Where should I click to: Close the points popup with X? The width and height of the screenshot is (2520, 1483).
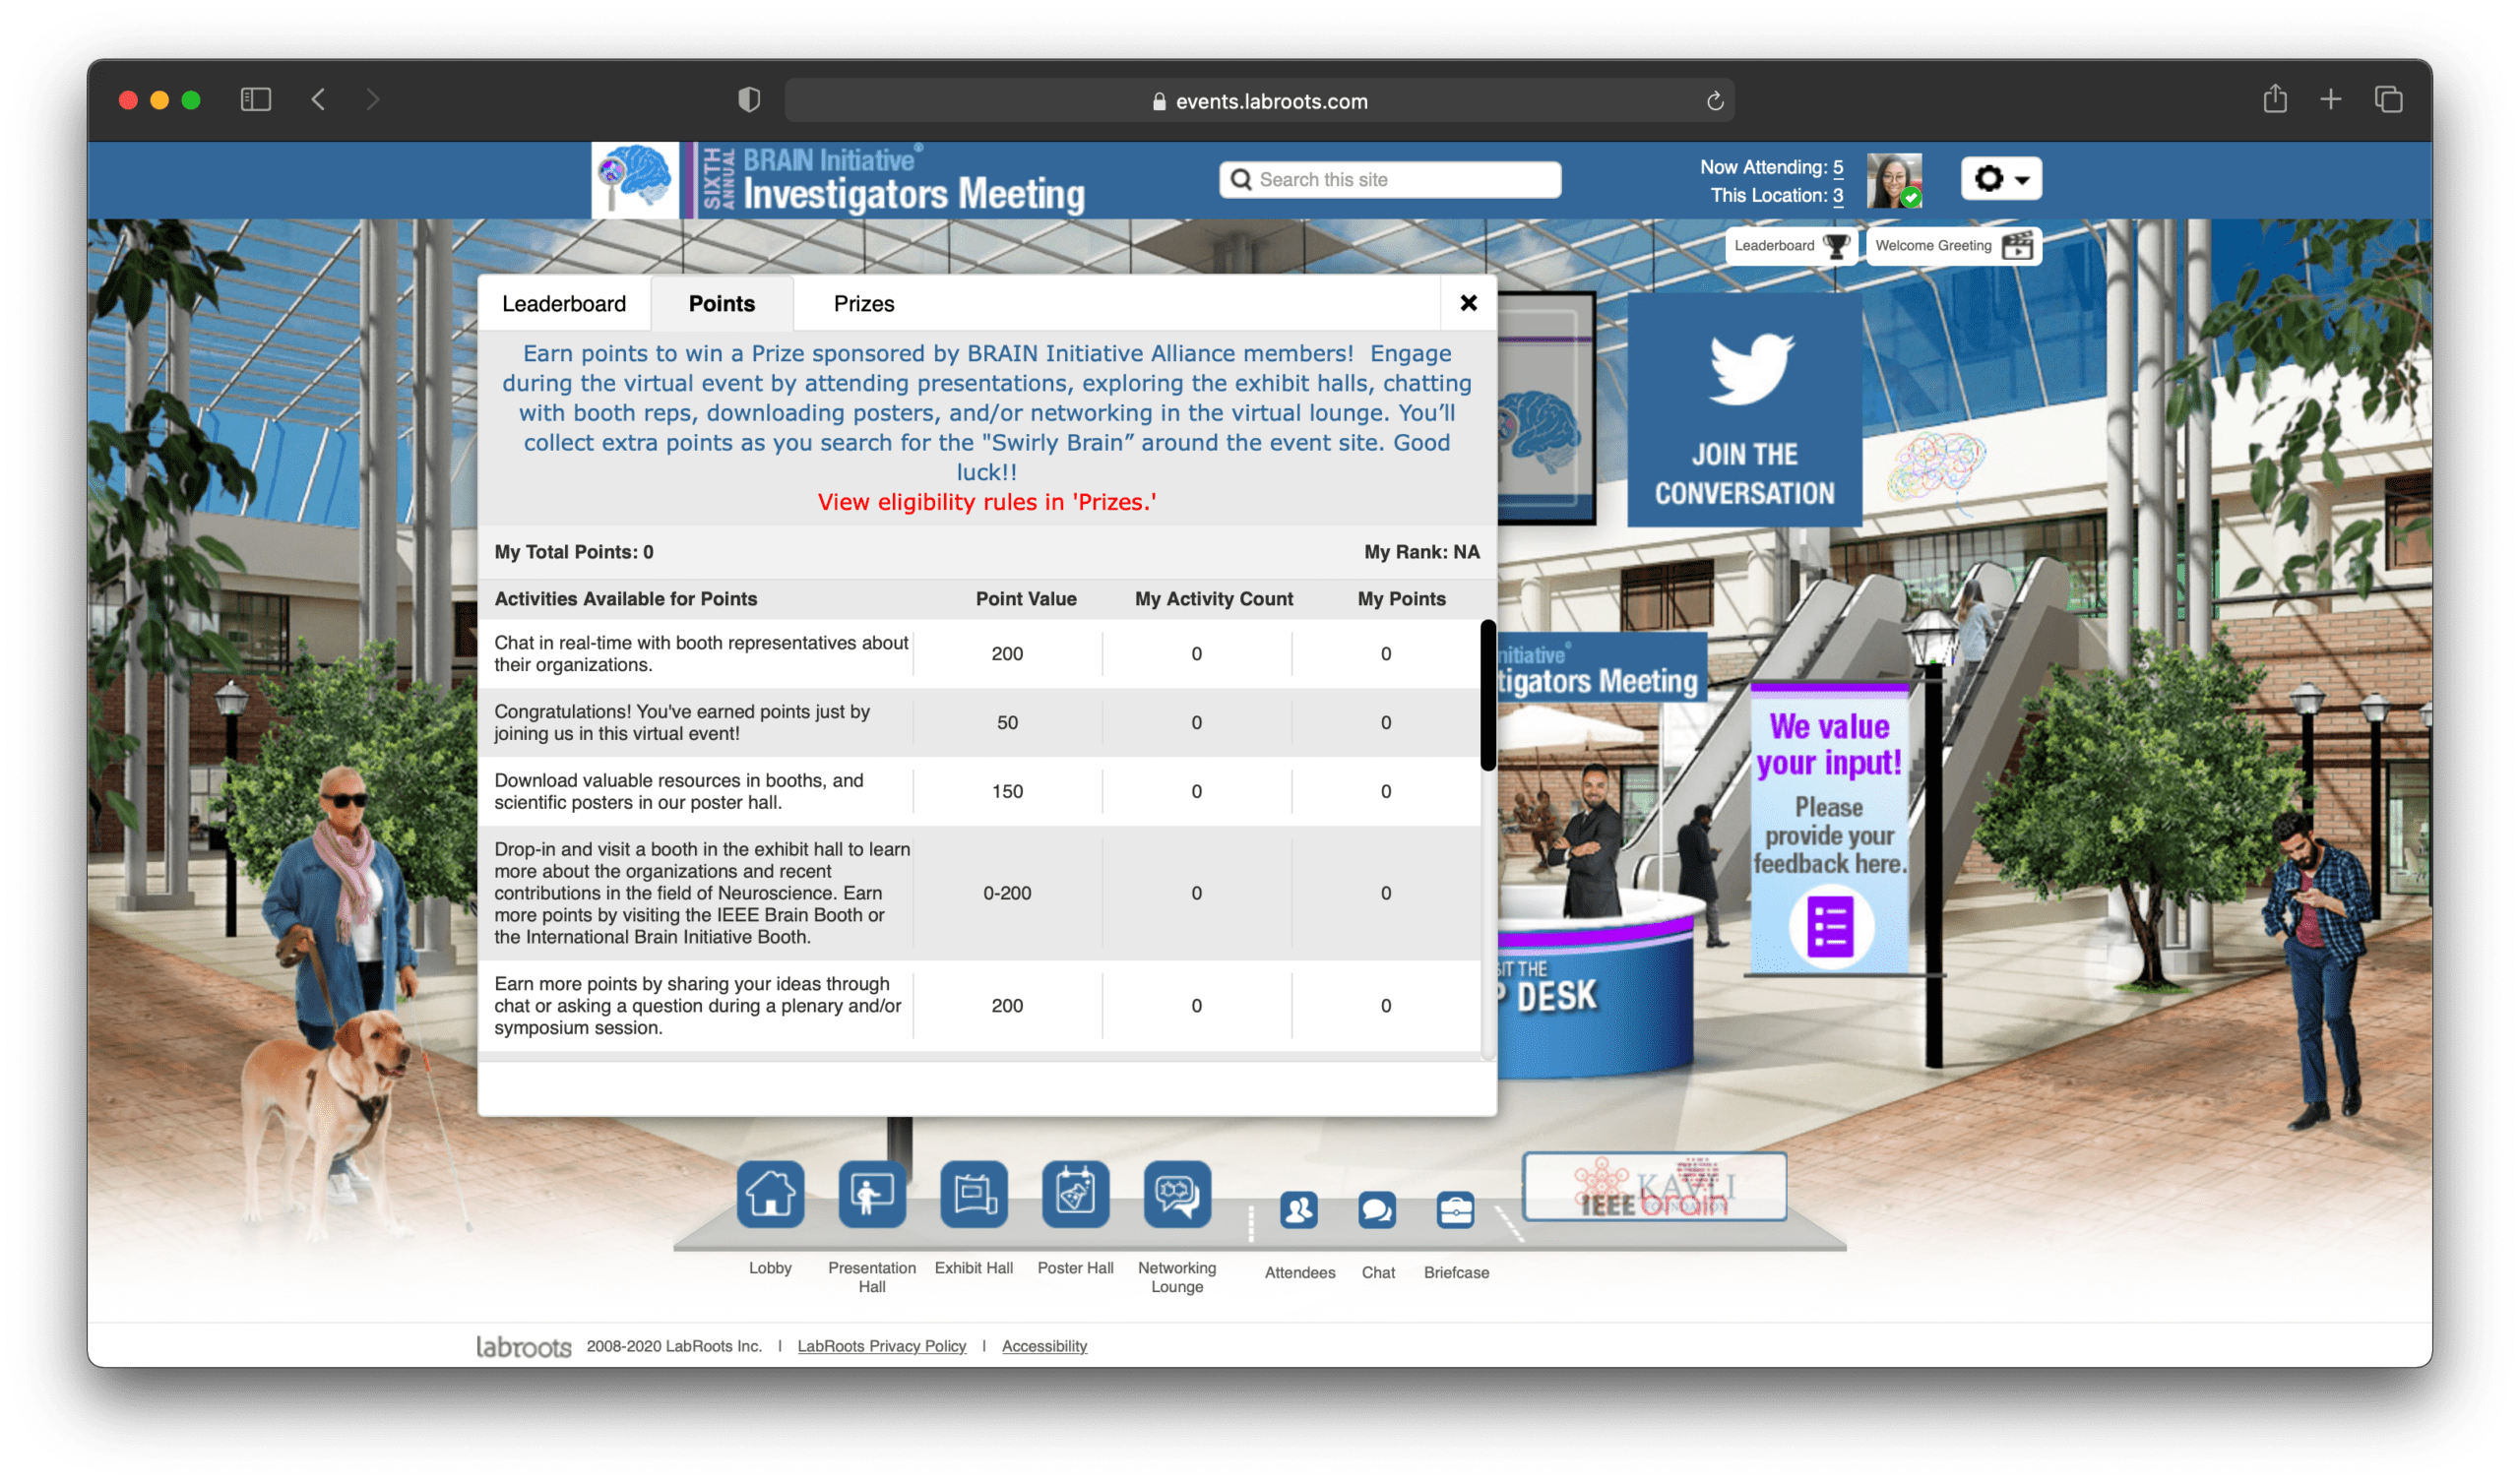click(1468, 303)
